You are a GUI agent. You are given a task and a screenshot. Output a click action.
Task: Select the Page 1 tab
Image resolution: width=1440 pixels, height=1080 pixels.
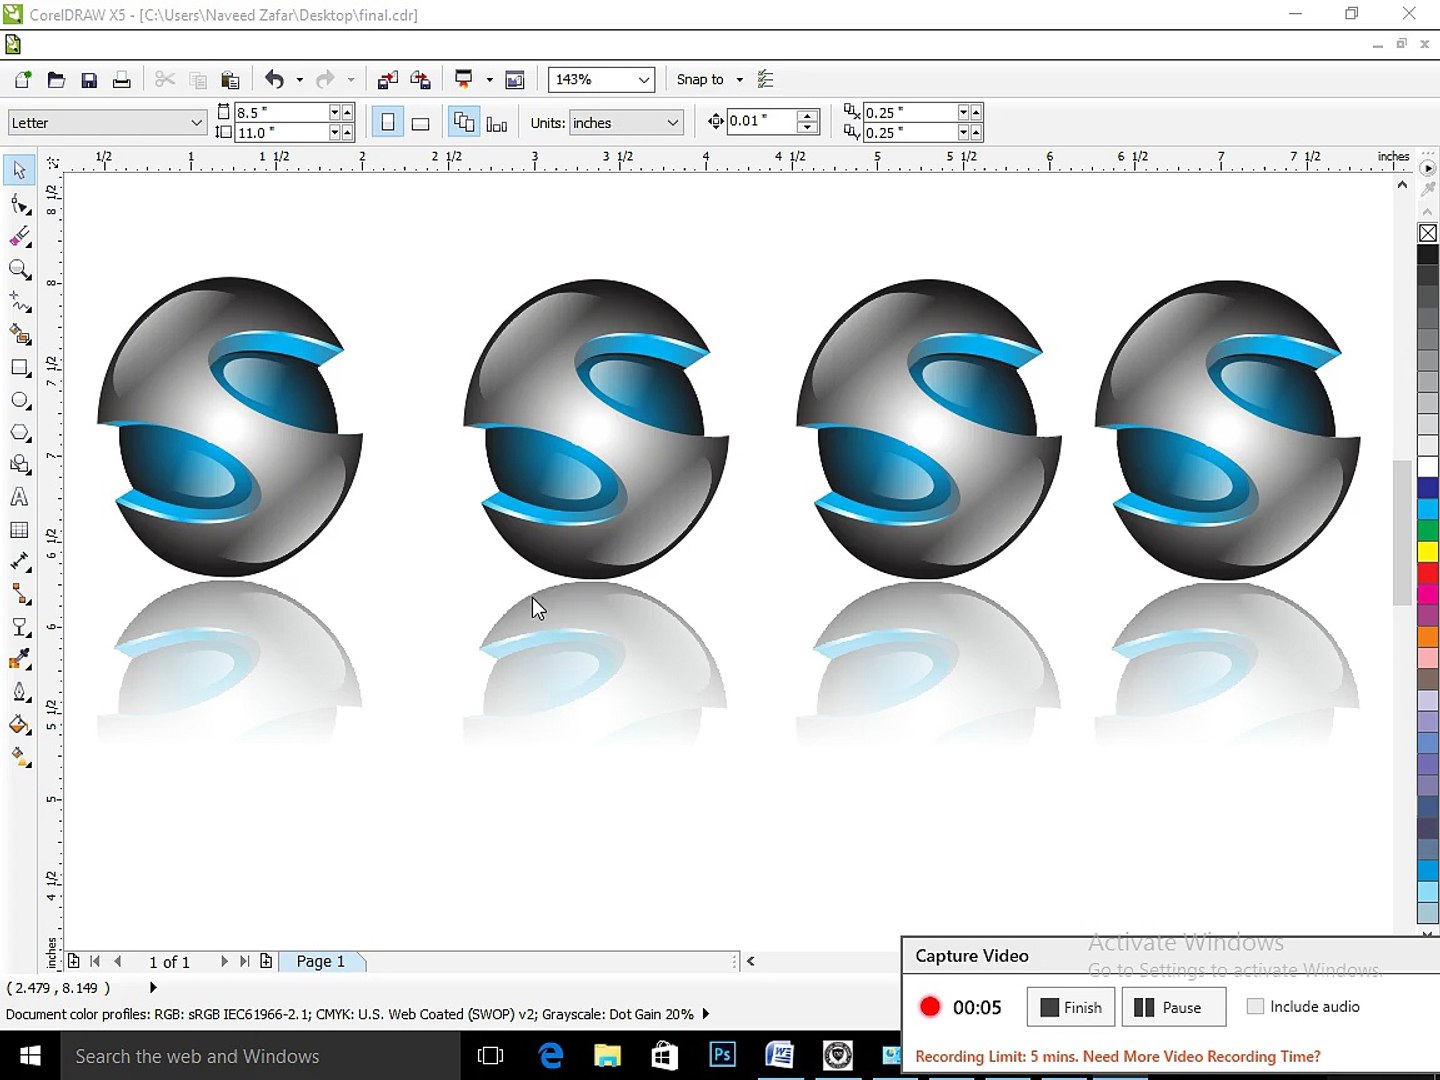pos(321,961)
